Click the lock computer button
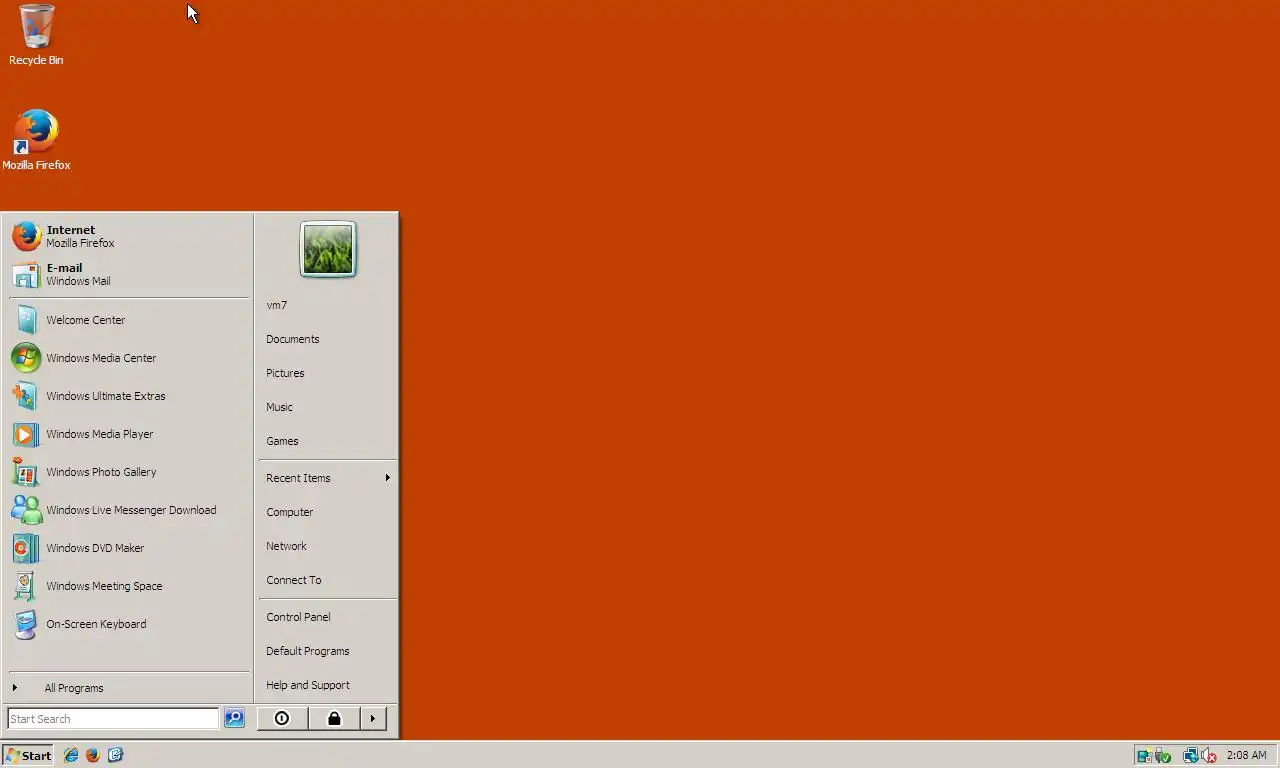Image resolution: width=1280 pixels, height=768 pixels. [334, 718]
